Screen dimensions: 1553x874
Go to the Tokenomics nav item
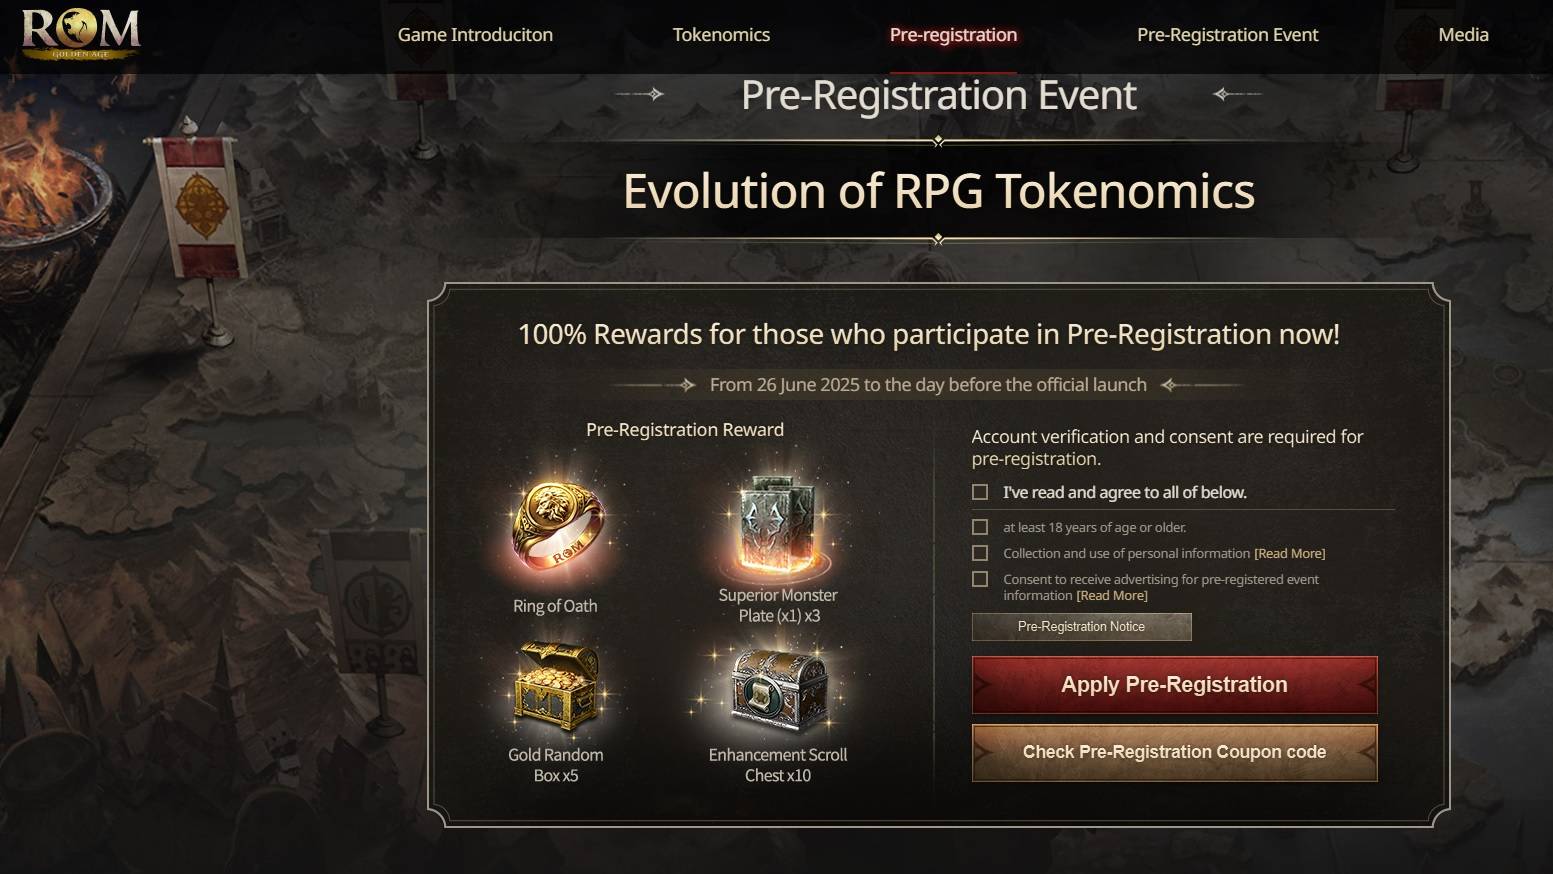click(721, 35)
